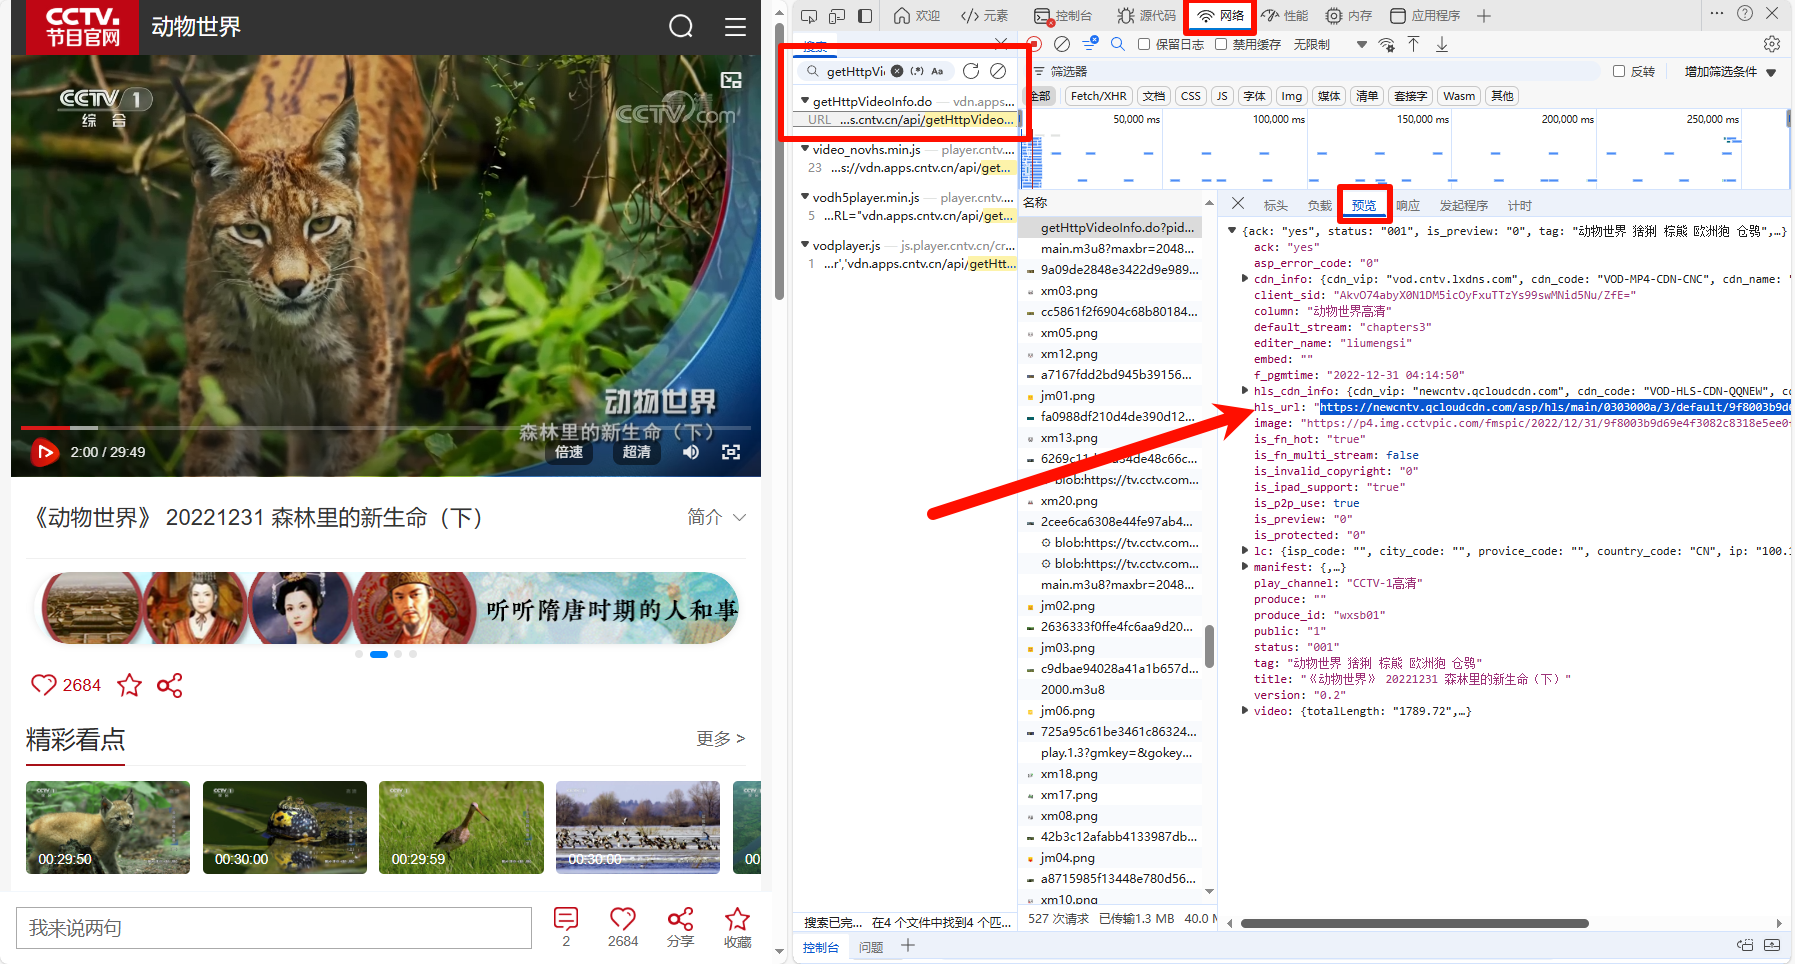The height and width of the screenshot is (964, 1795).
Task: Enable the 反转 invert checkbox
Action: pos(1619,71)
